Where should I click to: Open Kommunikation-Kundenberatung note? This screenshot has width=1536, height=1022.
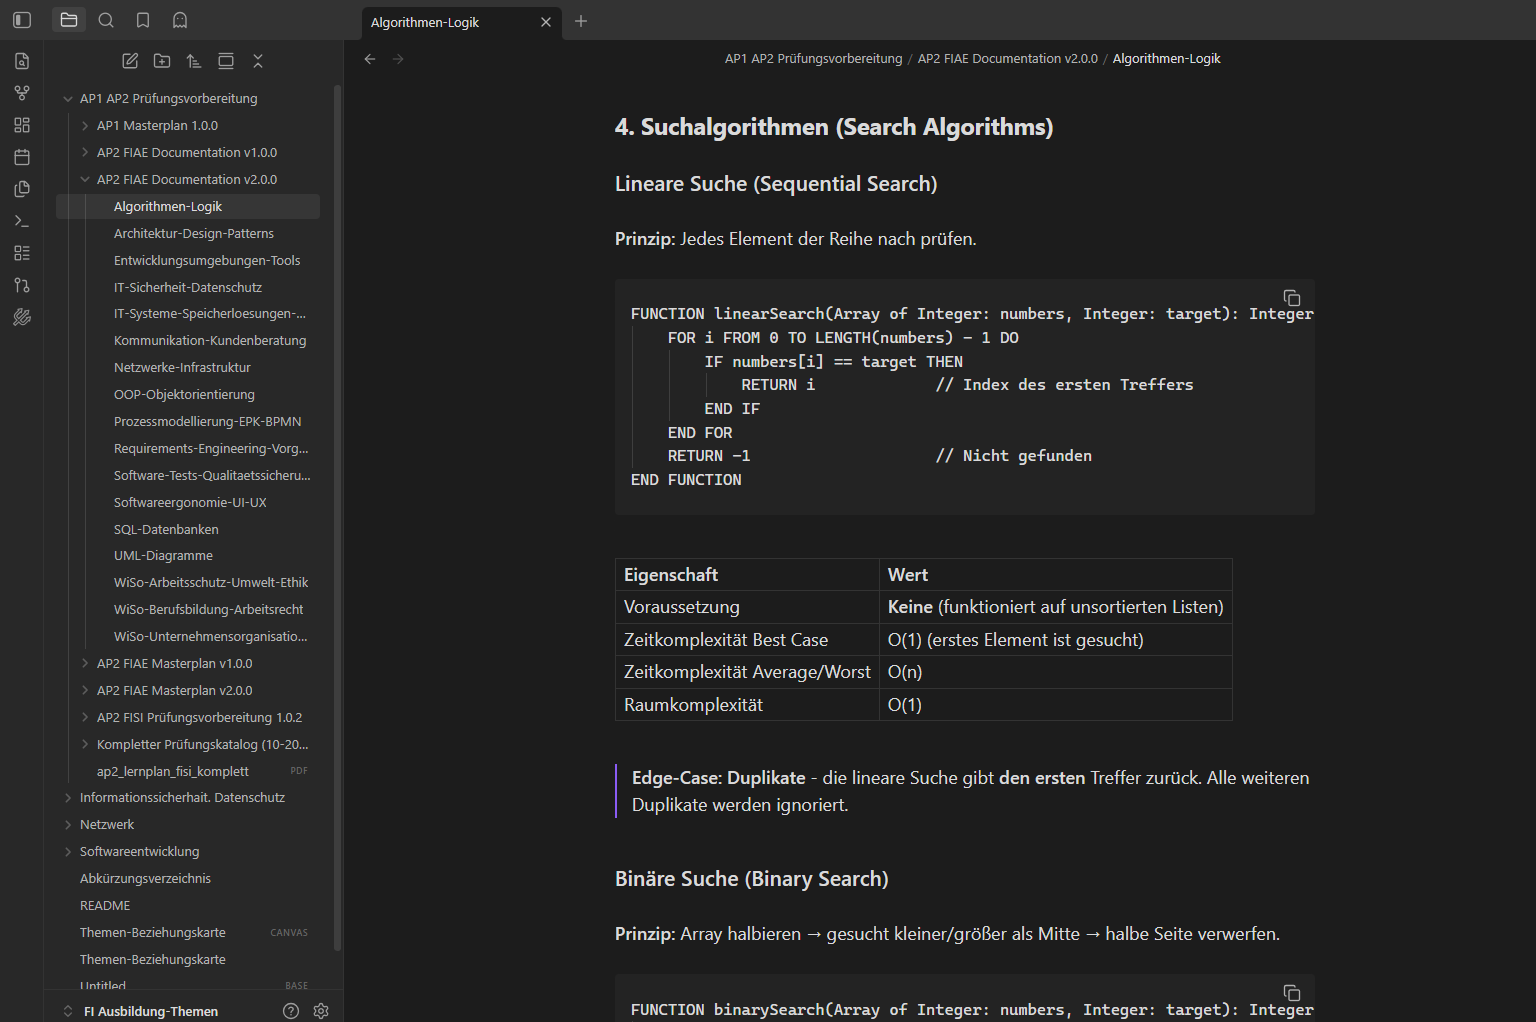tap(210, 340)
